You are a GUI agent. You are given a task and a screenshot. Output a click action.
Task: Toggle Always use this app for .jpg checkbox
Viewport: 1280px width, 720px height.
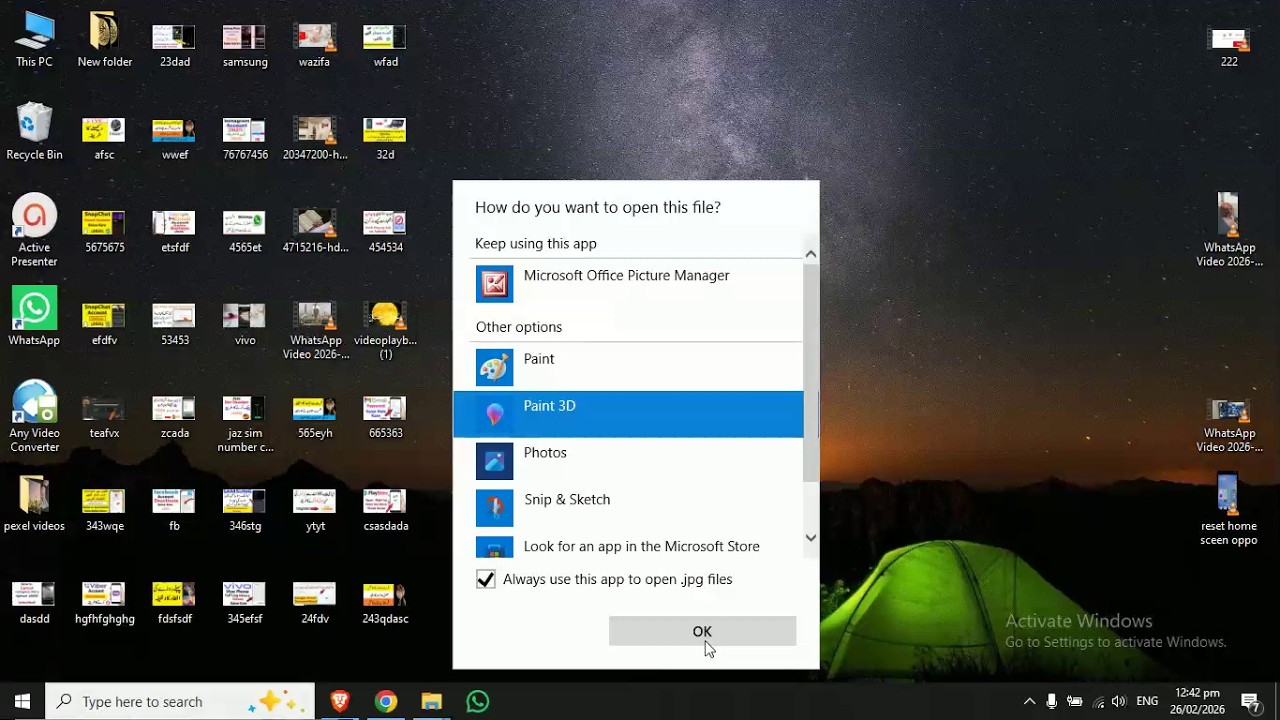(486, 579)
